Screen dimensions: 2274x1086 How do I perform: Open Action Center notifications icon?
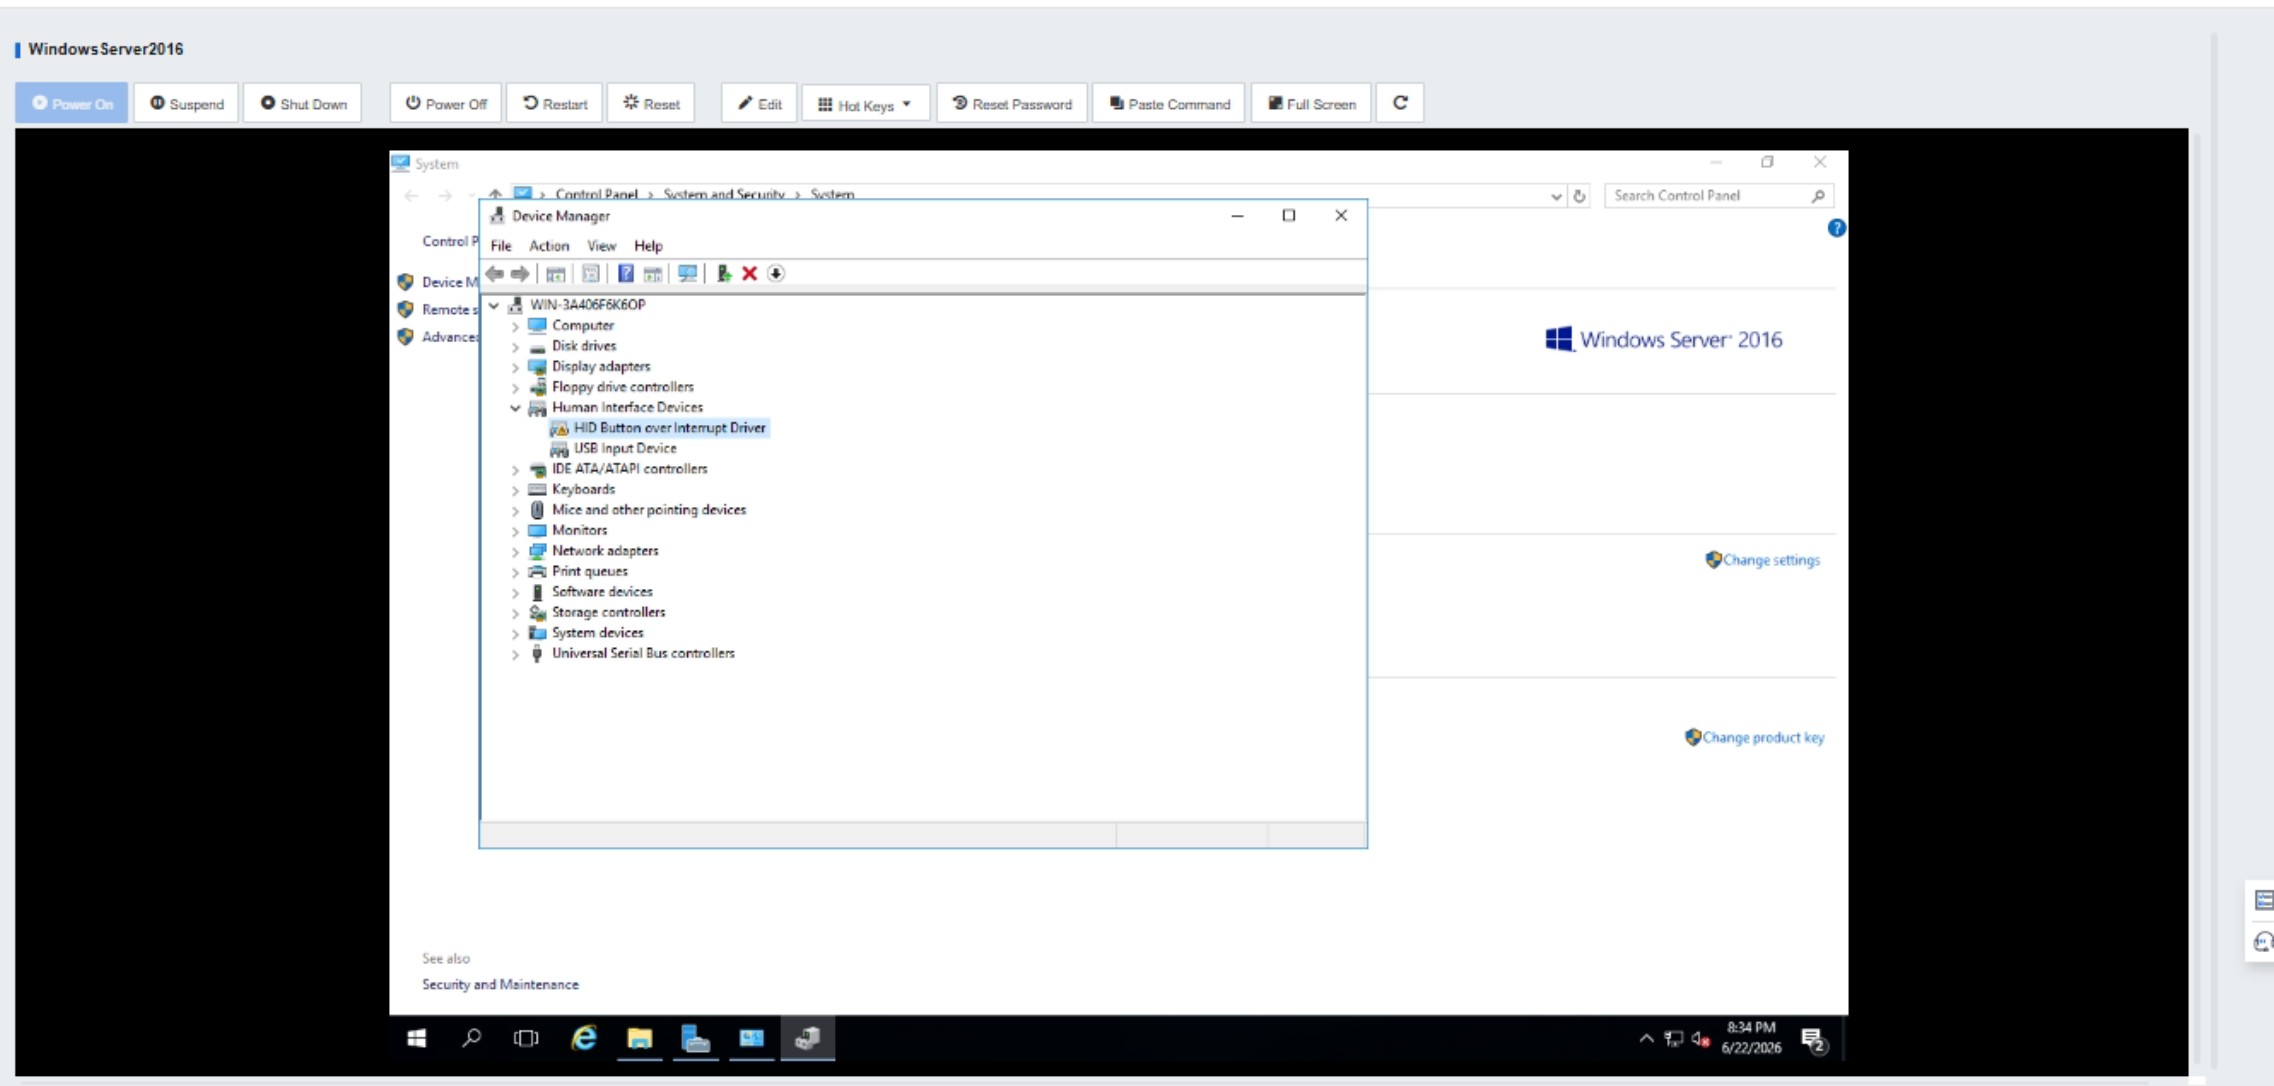click(x=1815, y=1041)
